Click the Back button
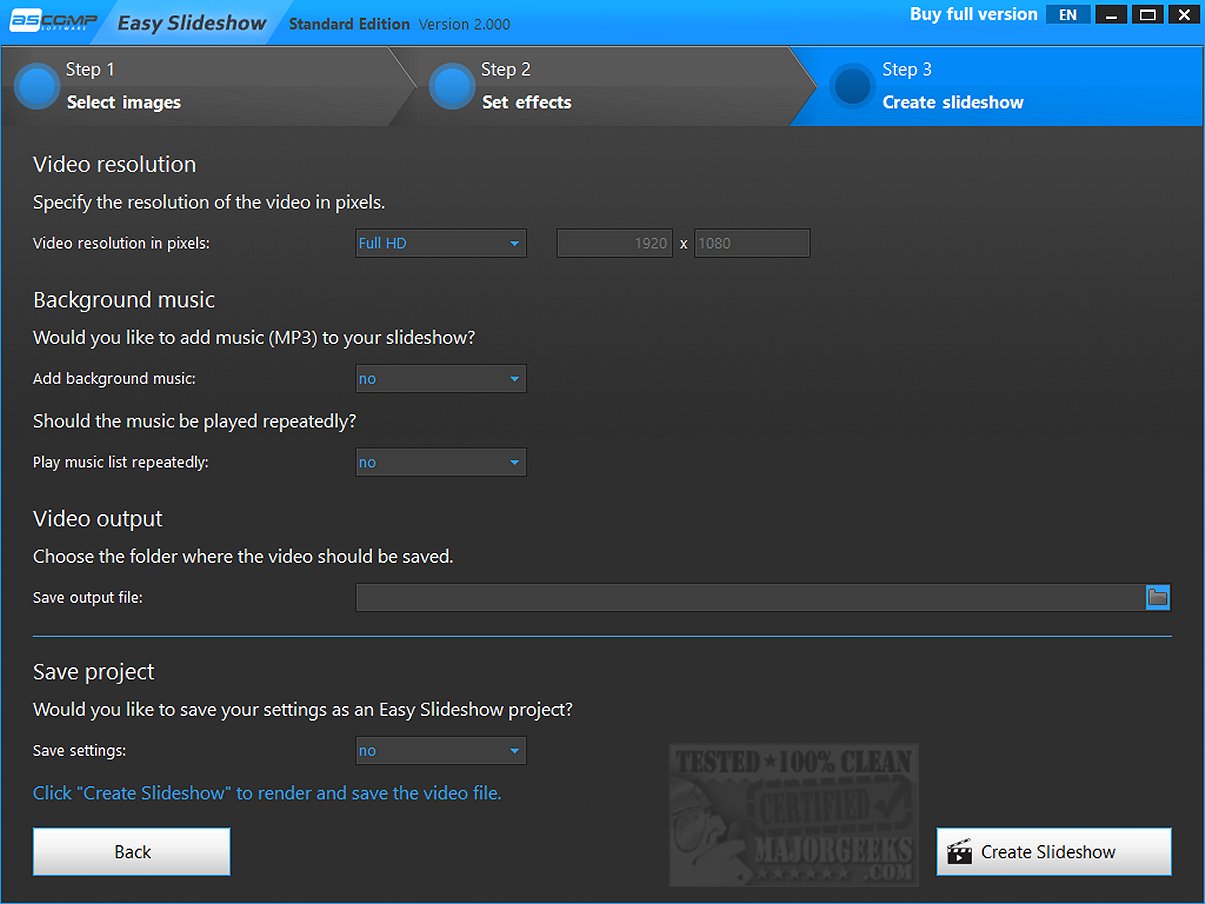Image resolution: width=1205 pixels, height=904 pixels. pos(132,852)
